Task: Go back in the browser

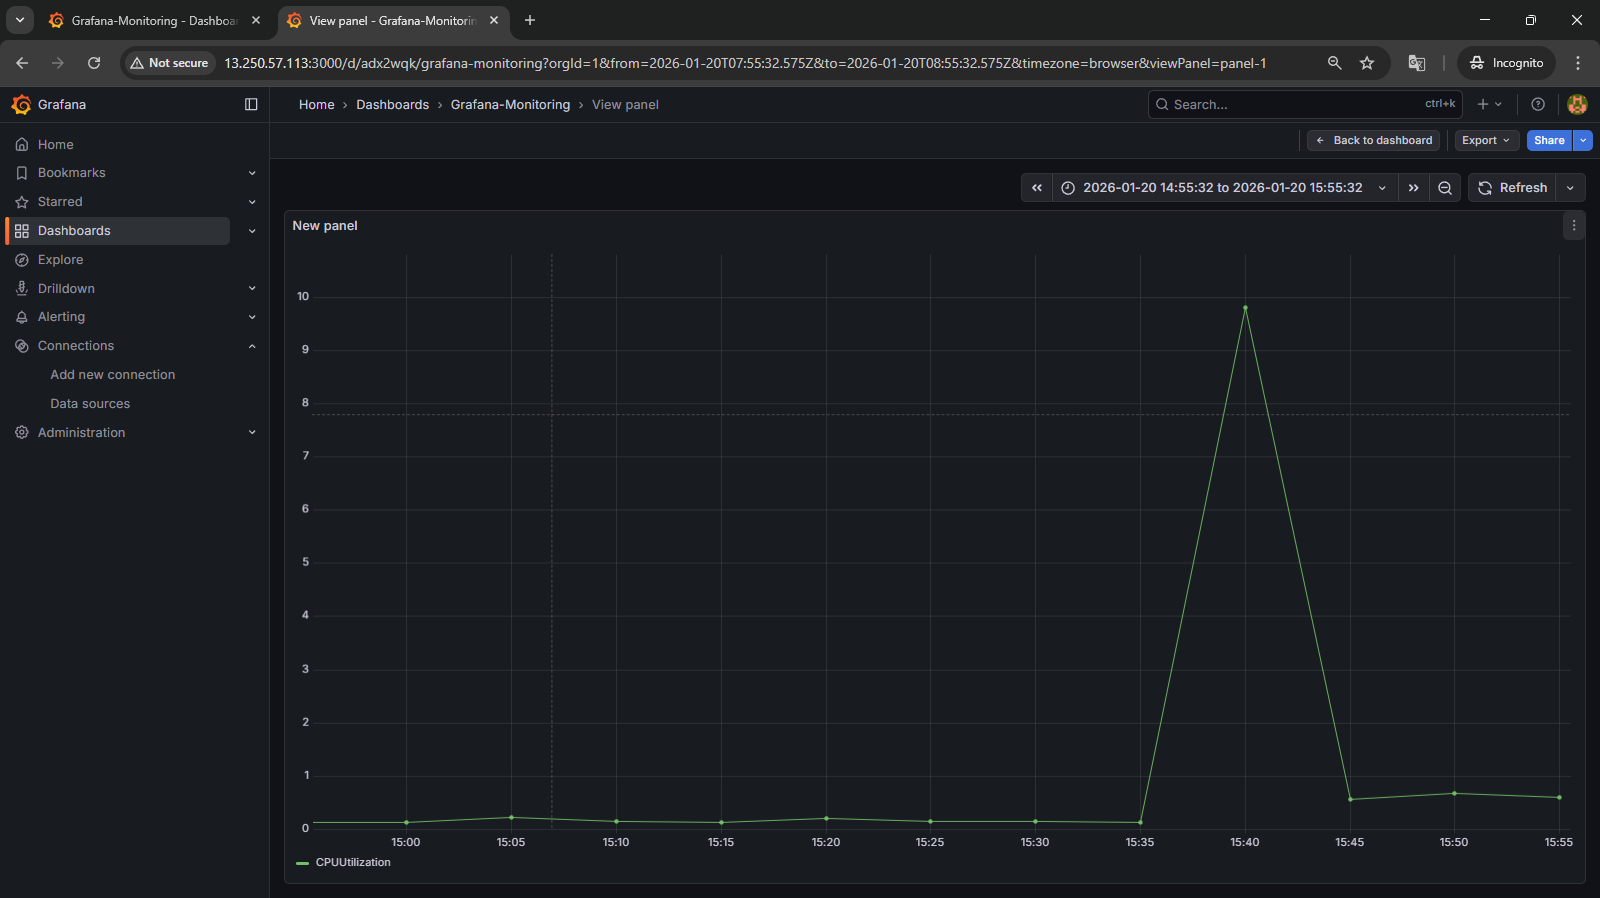Action: [x=22, y=63]
